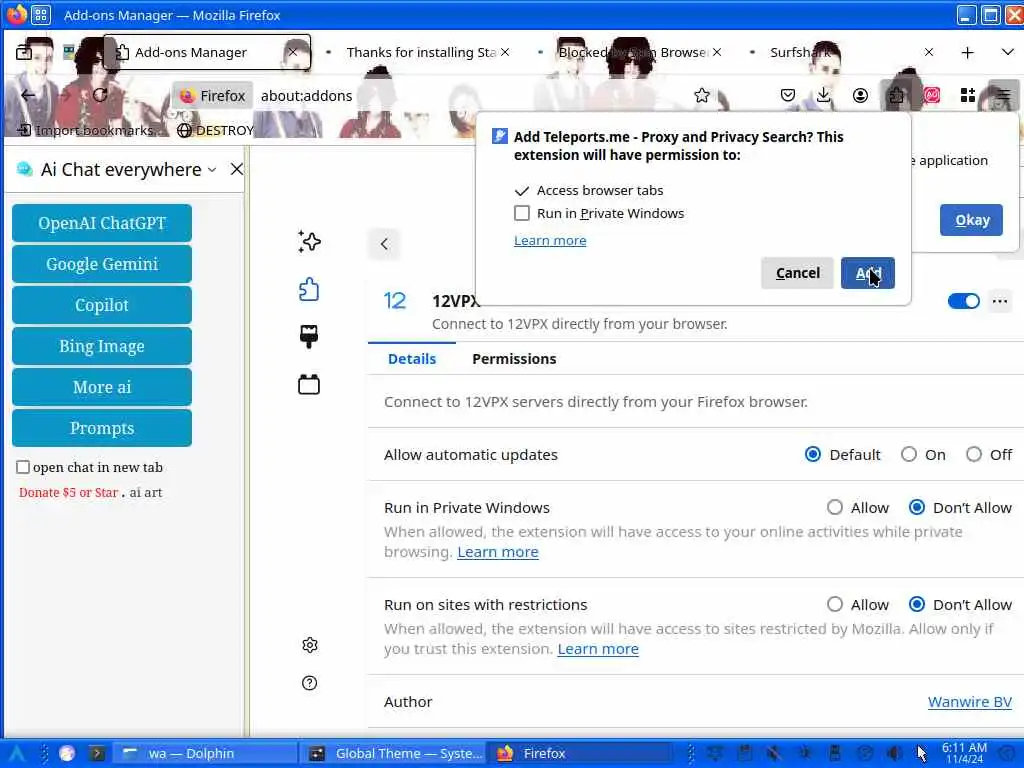Select Allow for sites with restrictions
The image size is (1024, 768).
point(835,605)
